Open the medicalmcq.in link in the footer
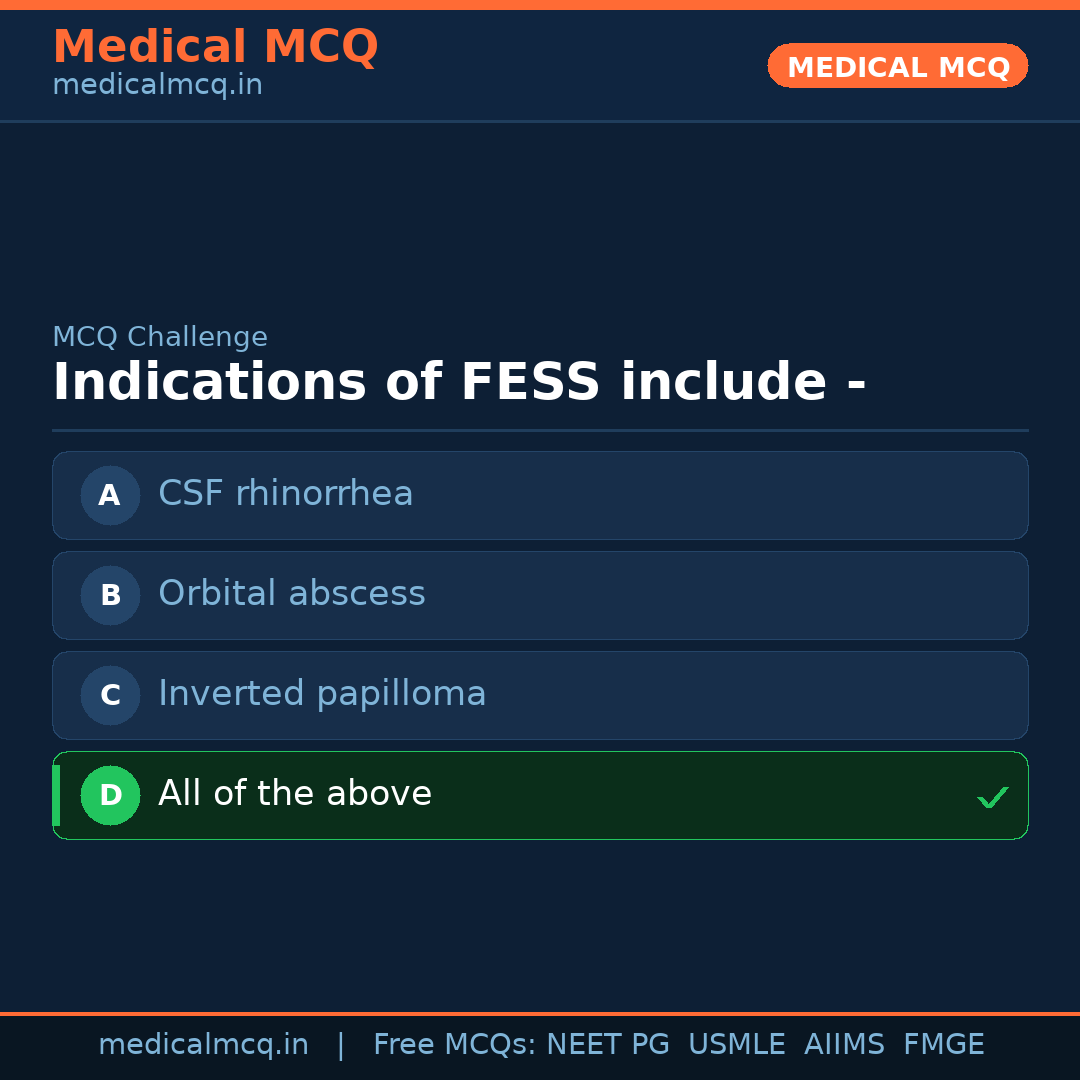 point(203,1045)
